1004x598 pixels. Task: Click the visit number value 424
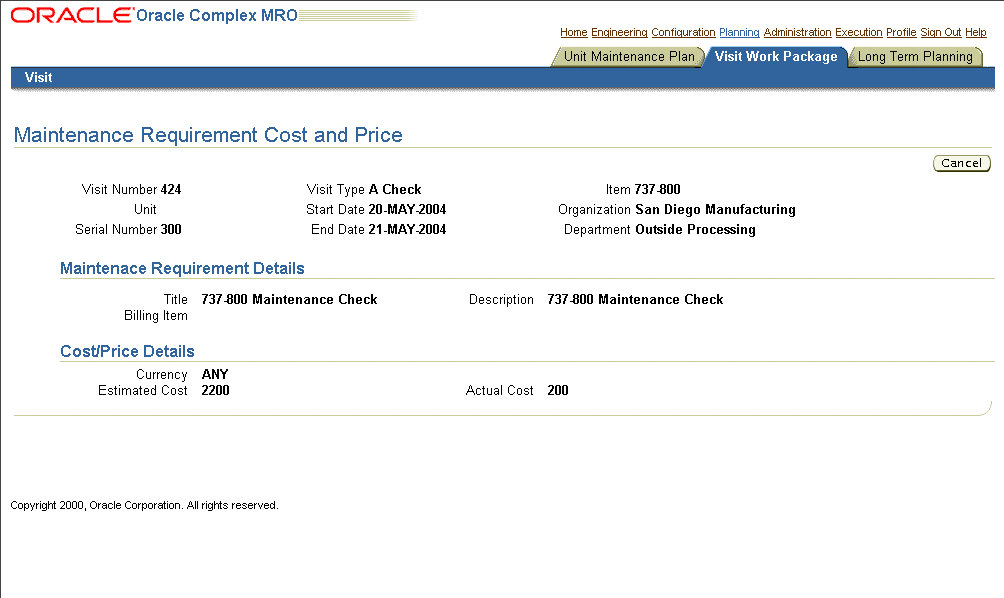click(x=171, y=190)
